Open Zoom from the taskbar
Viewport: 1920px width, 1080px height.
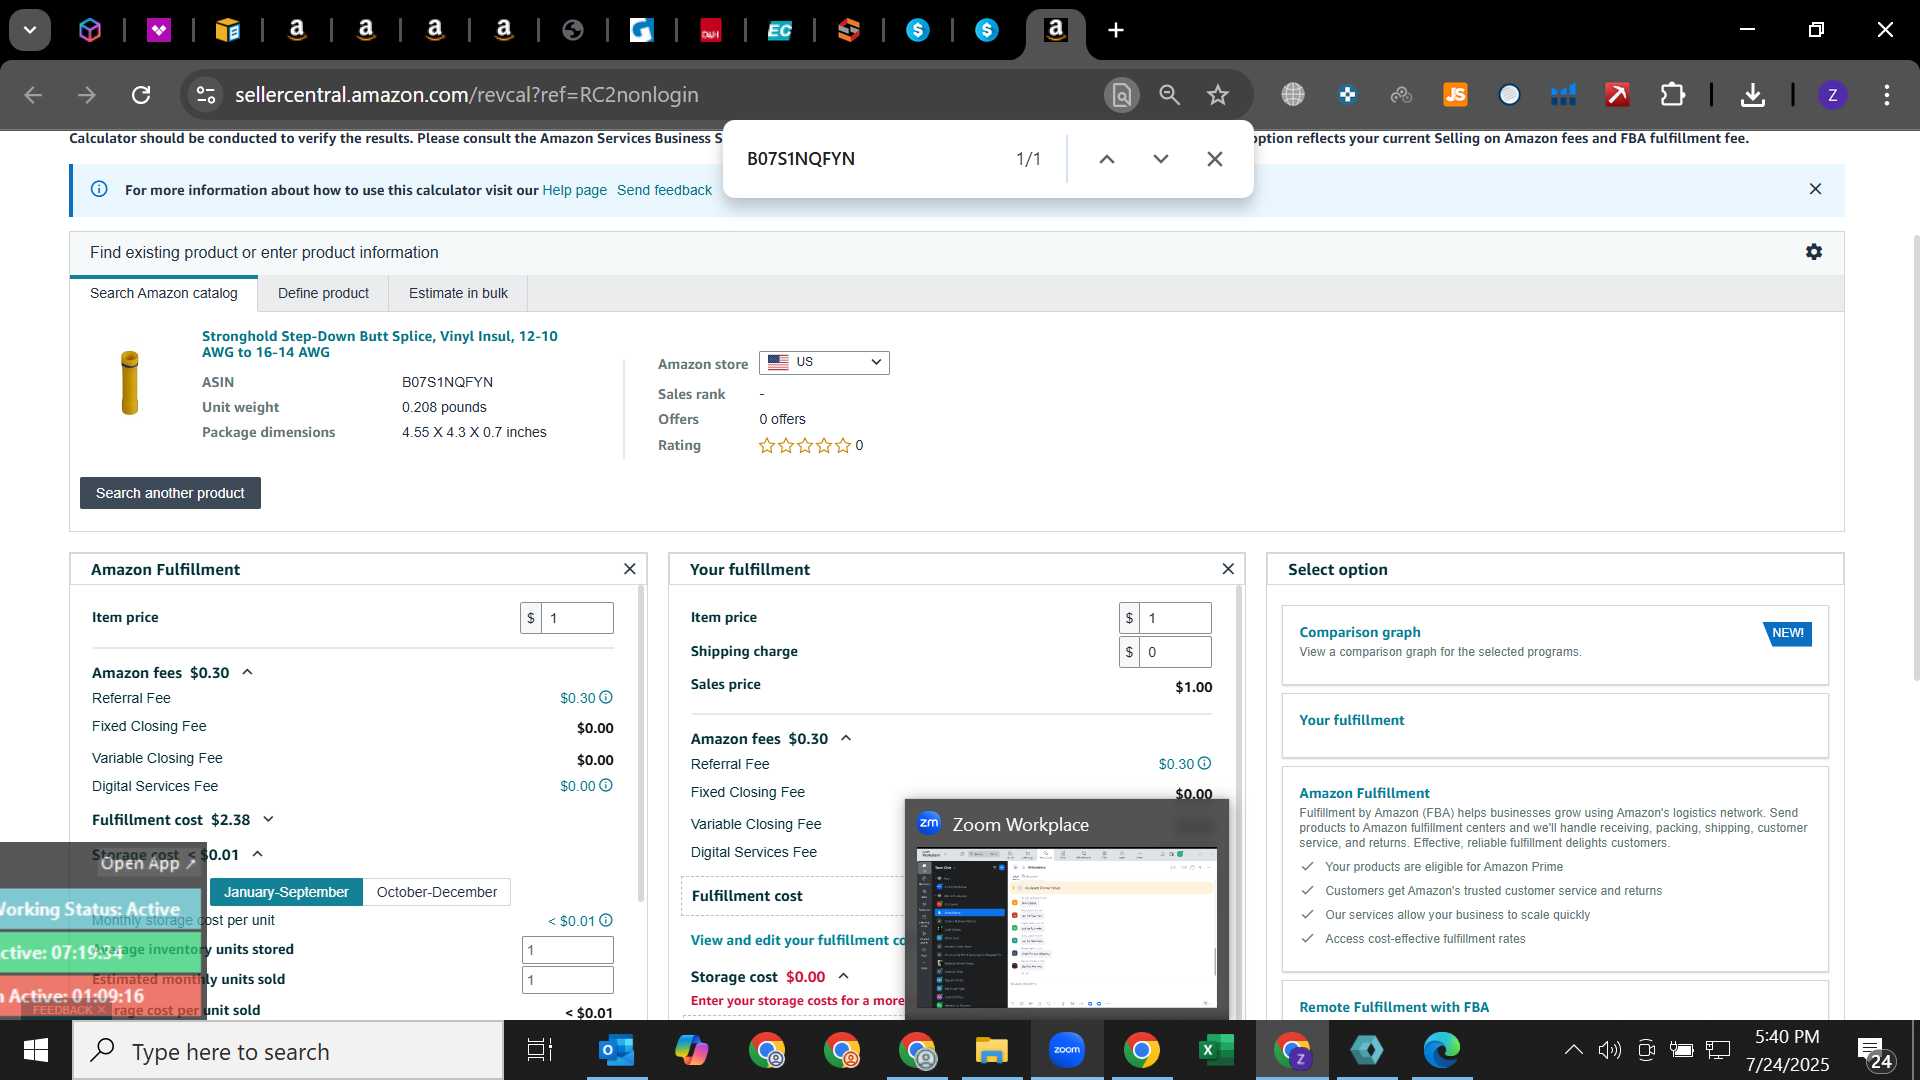(1066, 1050)
